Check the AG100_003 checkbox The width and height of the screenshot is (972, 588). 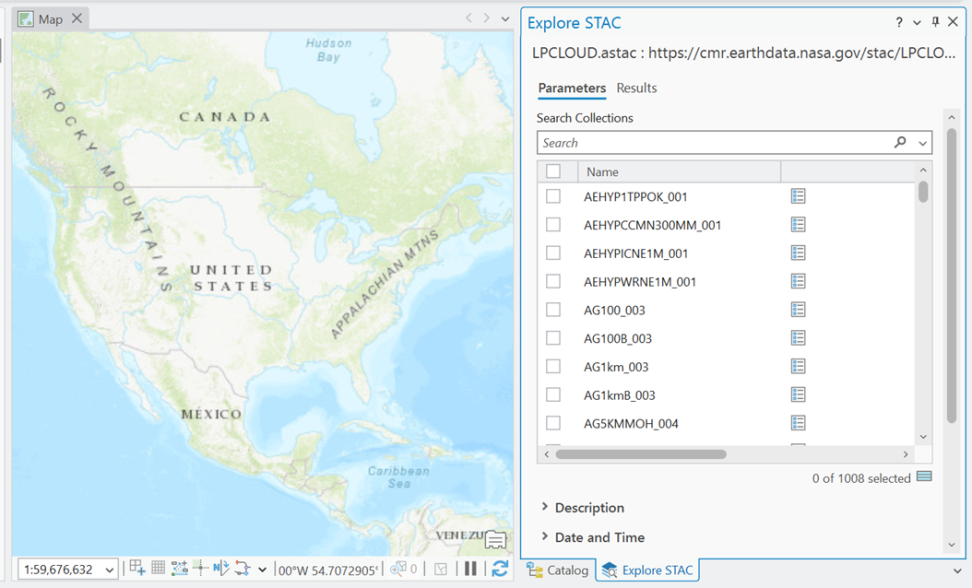pos(553,309)
